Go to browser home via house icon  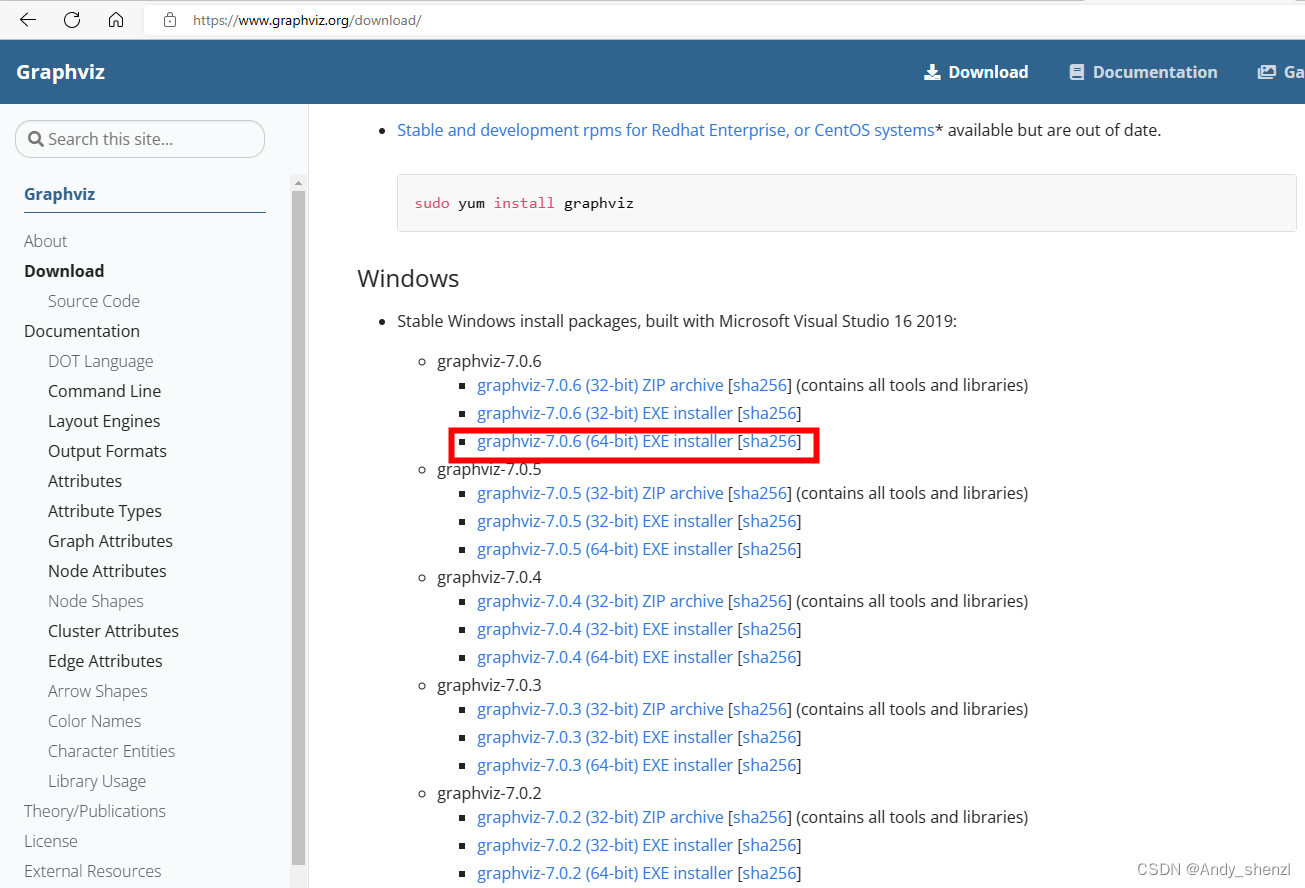pyautogui.click(x=116, y=19)
